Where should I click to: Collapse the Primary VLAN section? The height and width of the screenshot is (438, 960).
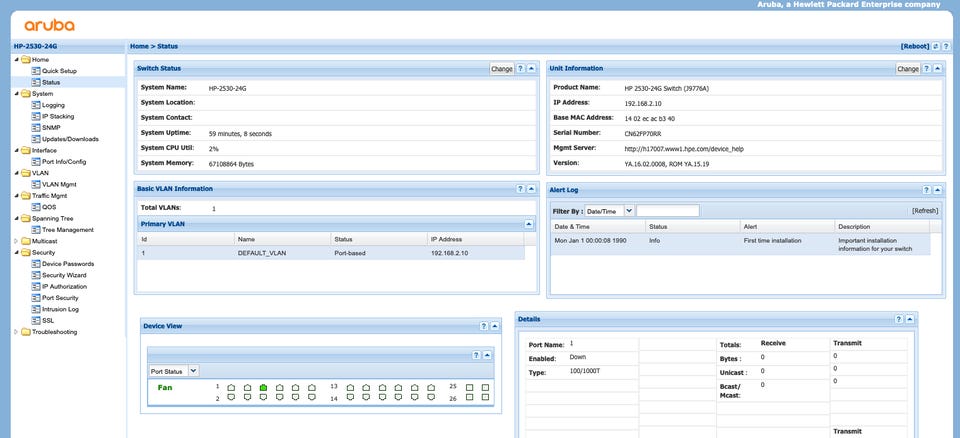tap(529, 224)
